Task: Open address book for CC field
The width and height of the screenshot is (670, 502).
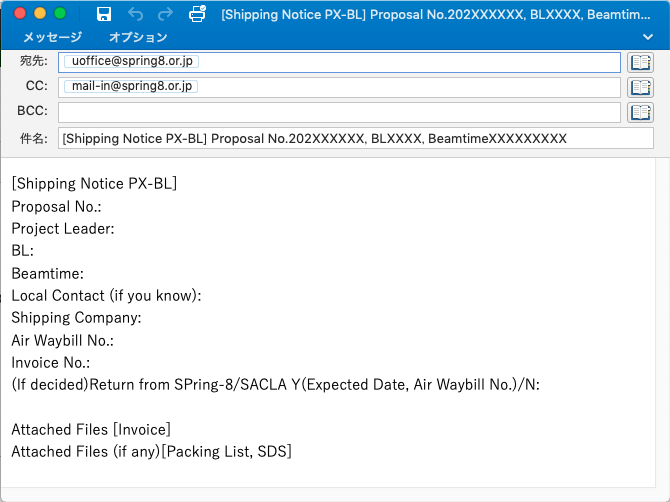Action: tap(640, 87)
